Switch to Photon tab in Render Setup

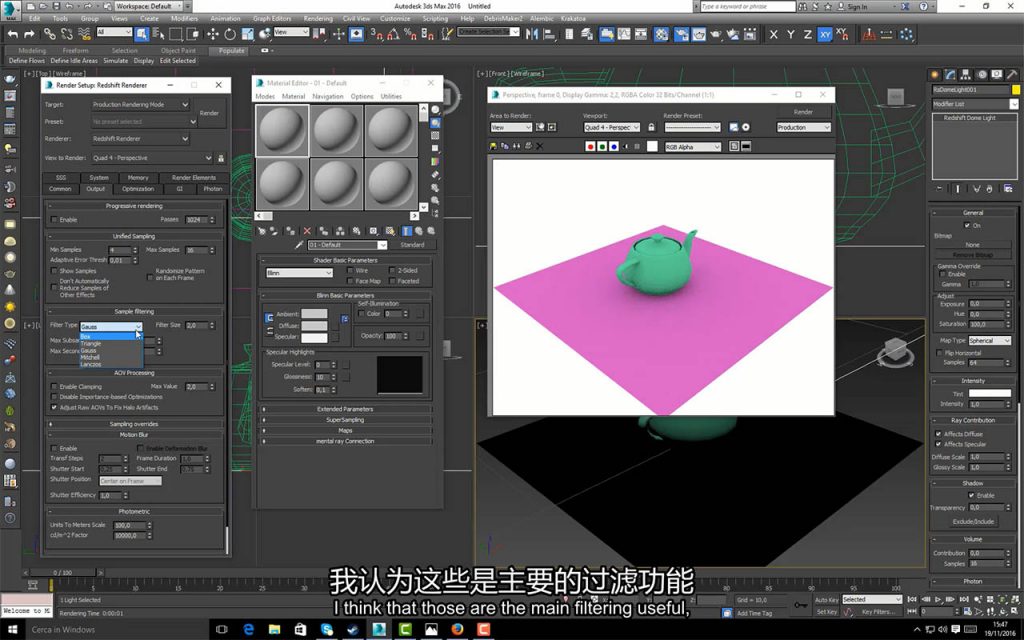(213, 189)
